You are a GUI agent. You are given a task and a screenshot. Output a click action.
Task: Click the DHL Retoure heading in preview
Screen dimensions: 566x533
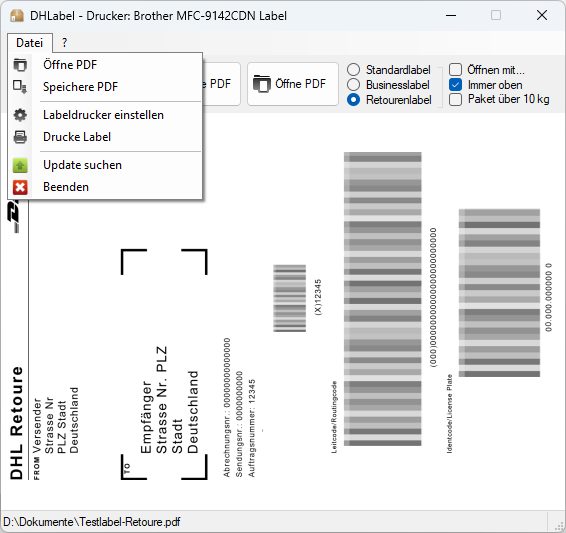pyautogui.click(x=17, y=423)
